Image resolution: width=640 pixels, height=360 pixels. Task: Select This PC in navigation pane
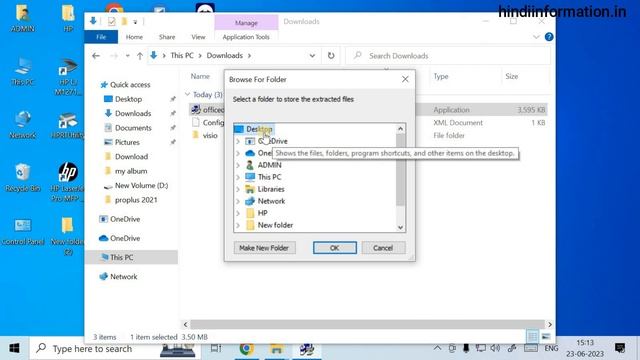(121, 257)
